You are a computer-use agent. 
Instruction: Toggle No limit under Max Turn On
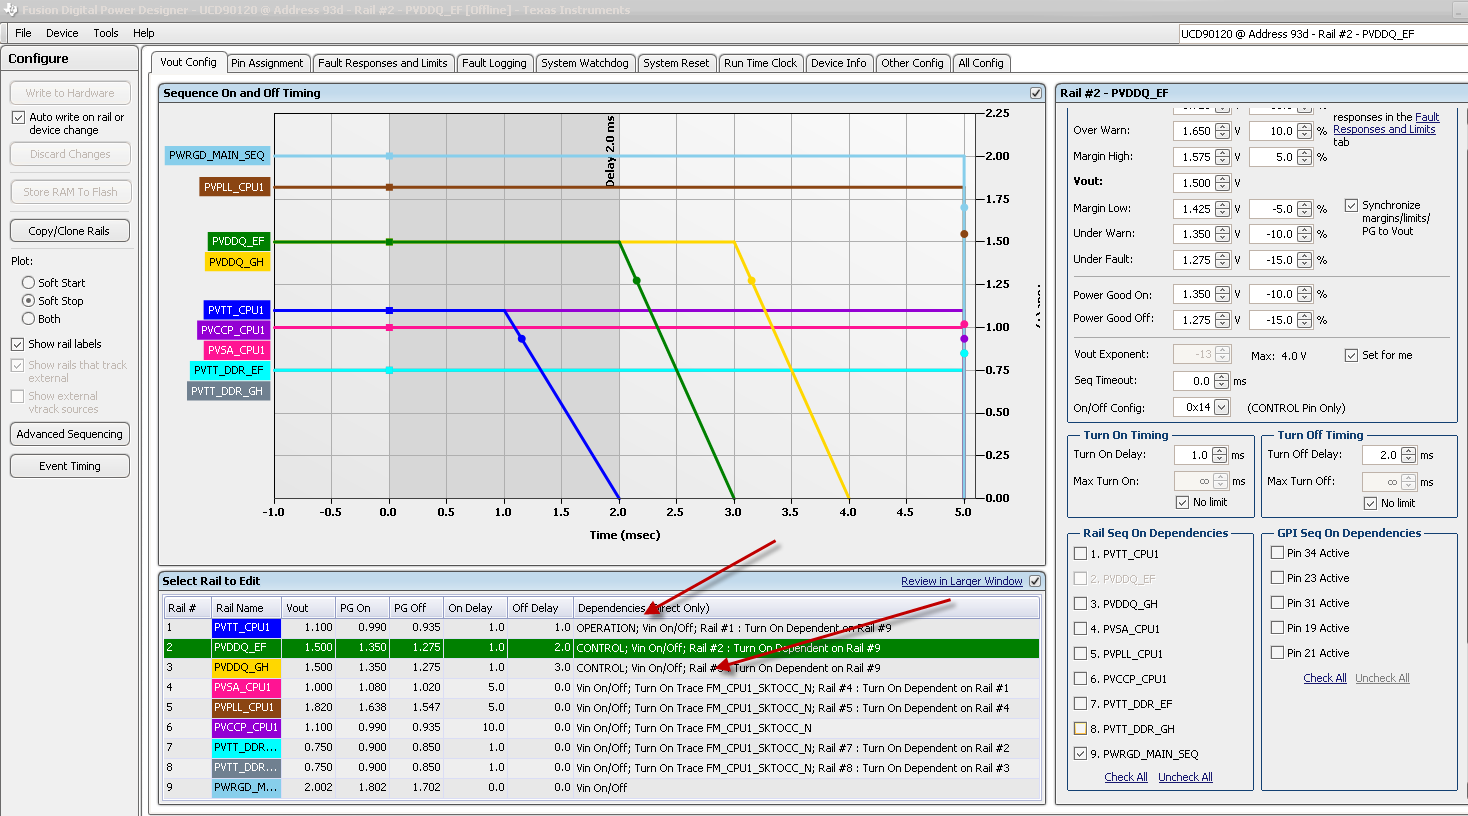1183,503
